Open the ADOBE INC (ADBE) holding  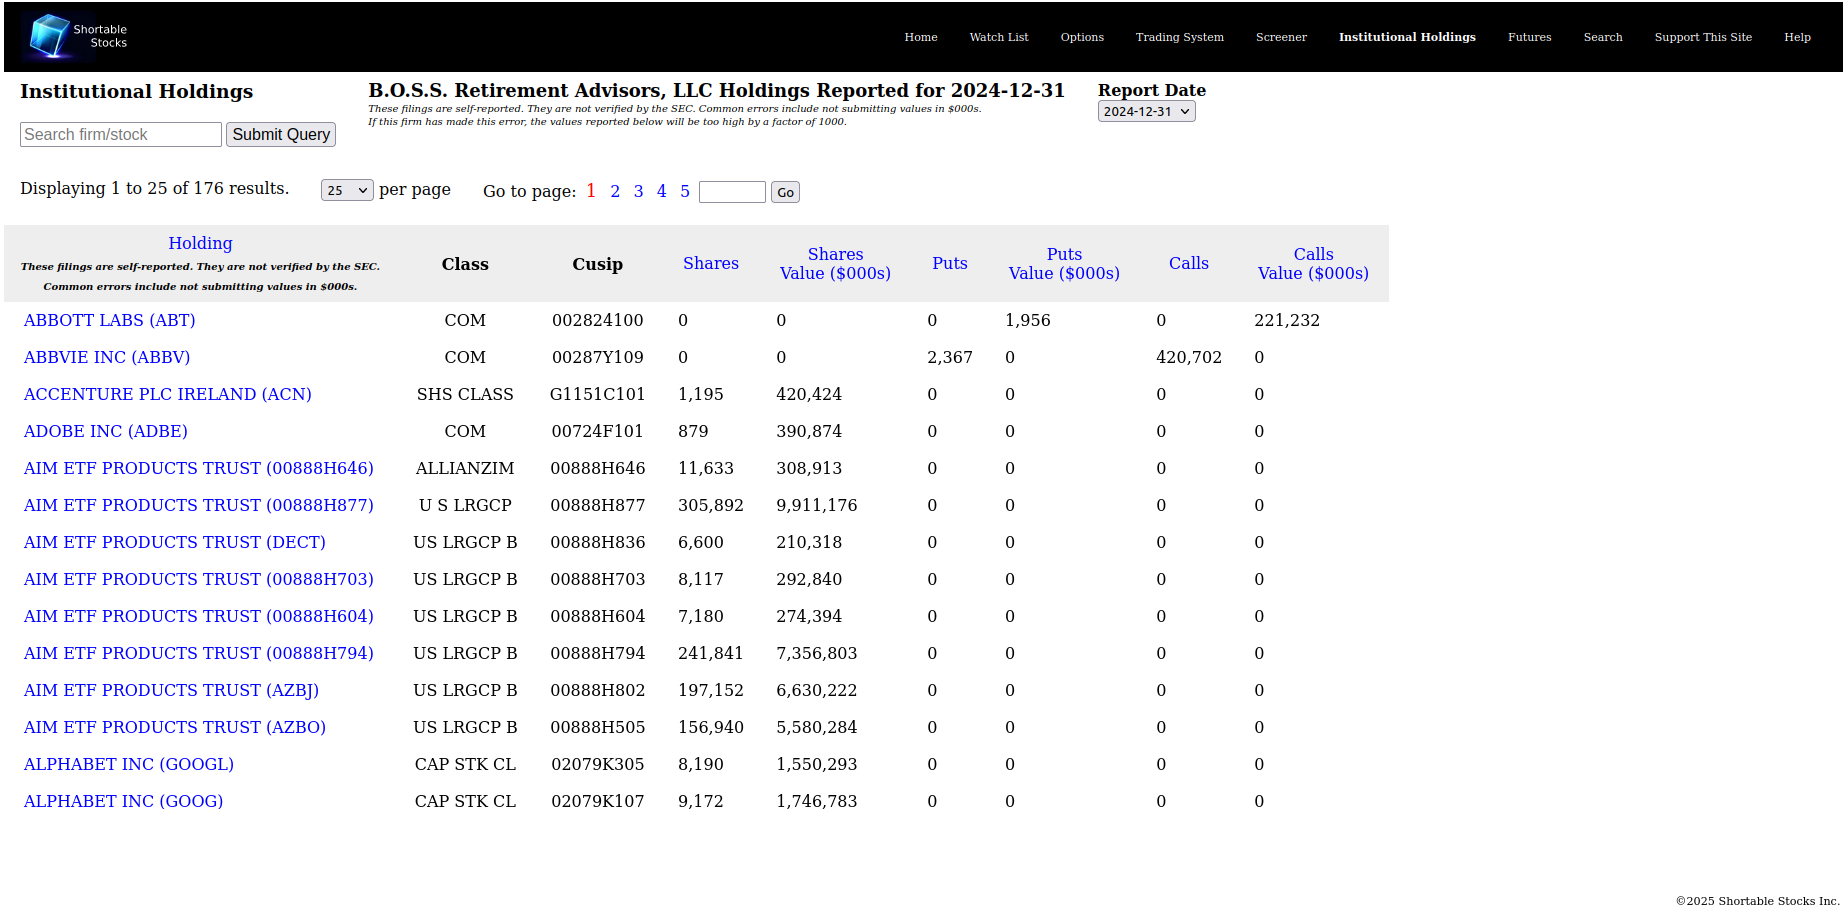coord(106,431)
